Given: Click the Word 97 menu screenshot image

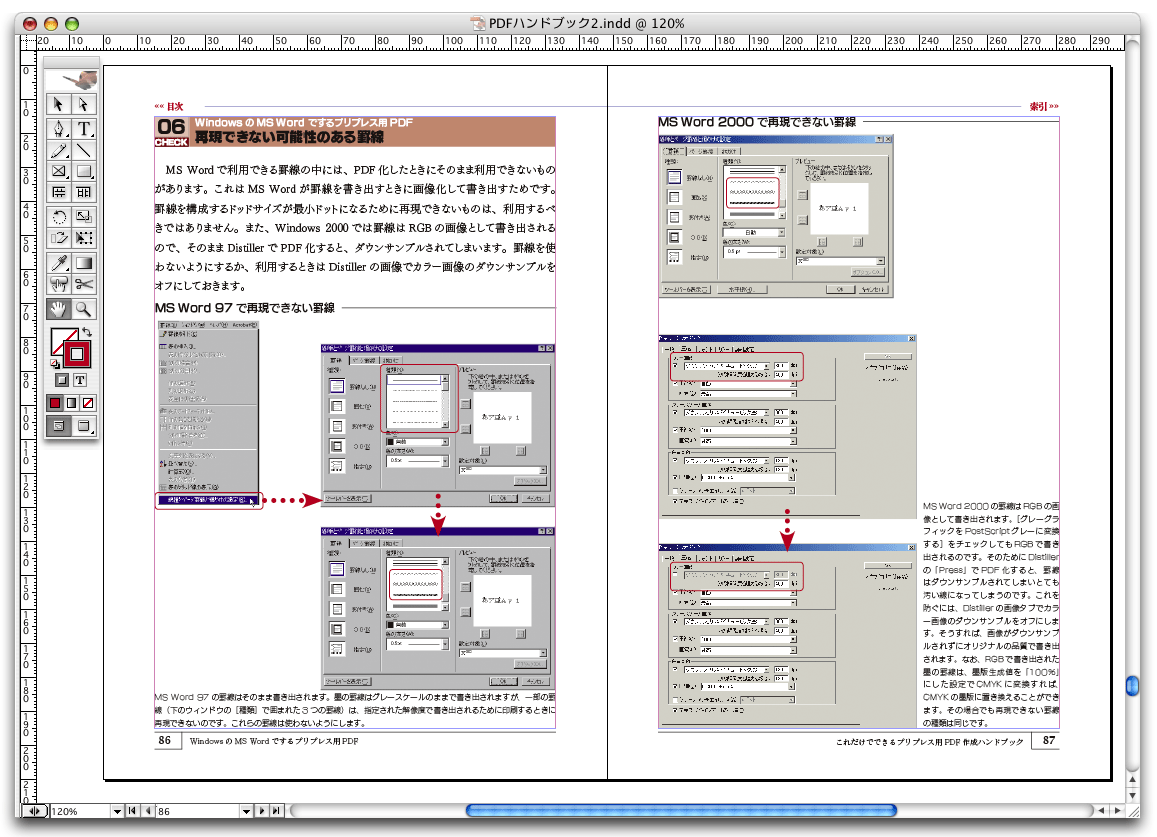Looking at the screenshot, I should (209, 415).
